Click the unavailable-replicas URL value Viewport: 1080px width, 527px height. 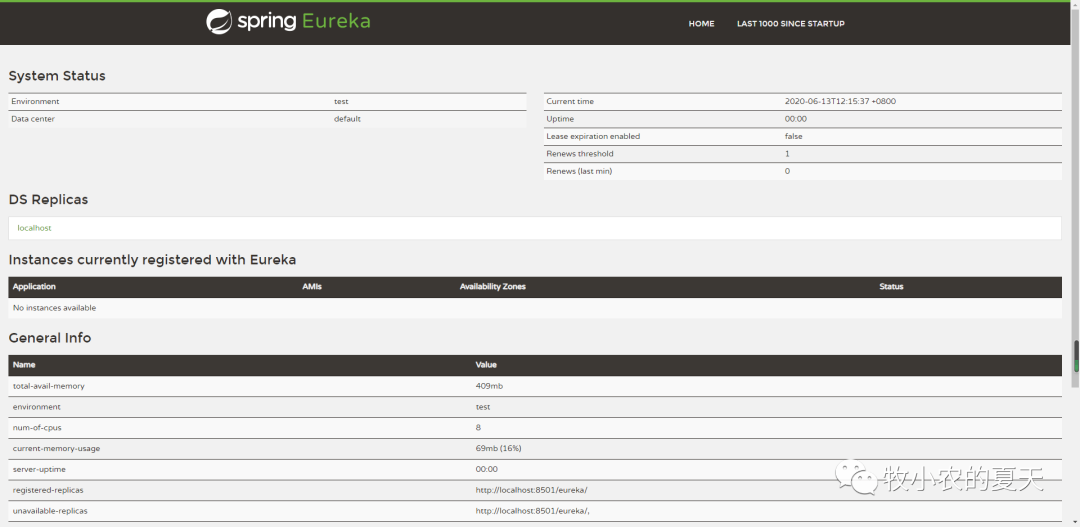pos(533,510)
